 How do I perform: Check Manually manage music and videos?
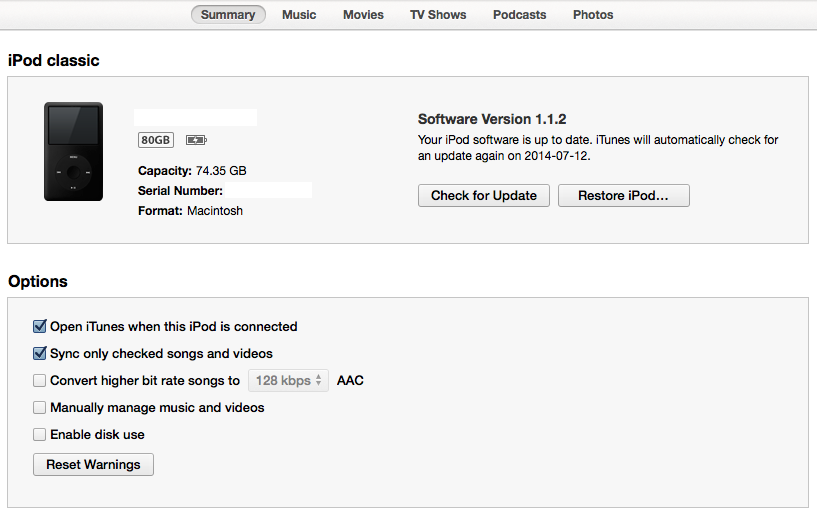tap(40, 408)
